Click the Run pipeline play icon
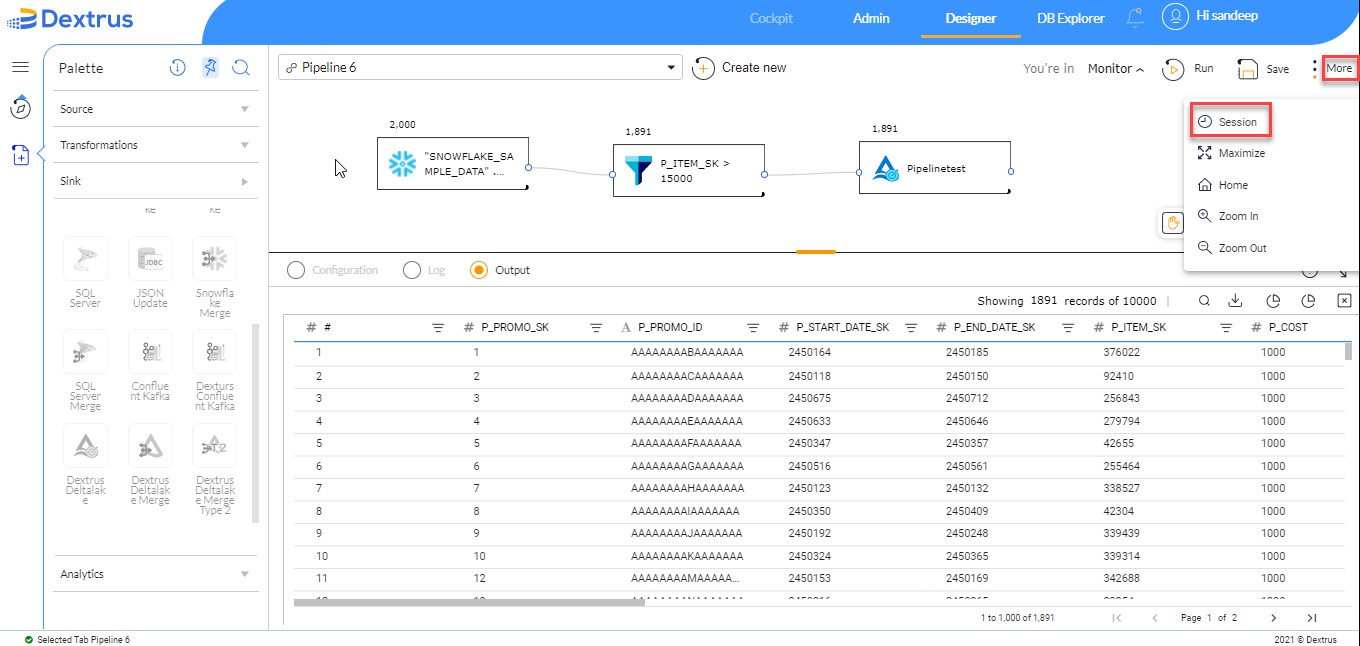The height and width of the screenshot is (646, 1360). coord(1173,69)
